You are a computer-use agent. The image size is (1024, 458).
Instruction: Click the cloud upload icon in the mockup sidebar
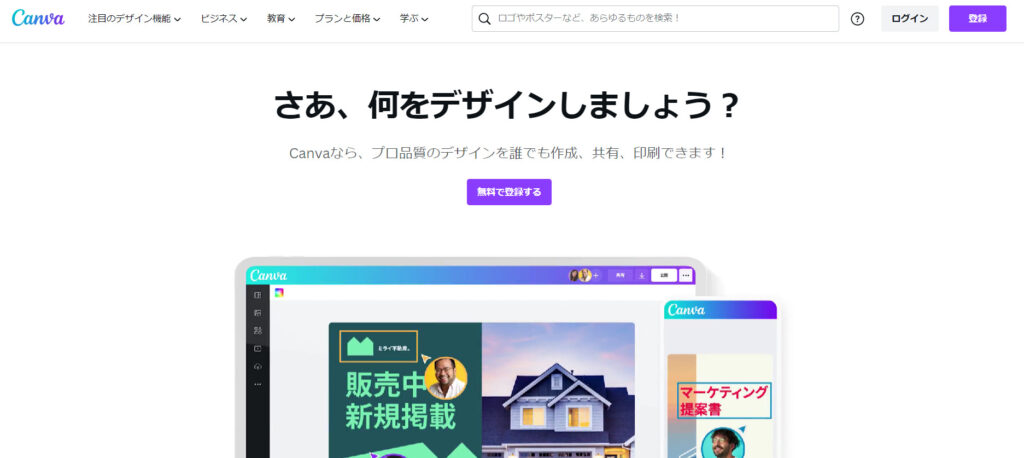(x=257, y=367)
